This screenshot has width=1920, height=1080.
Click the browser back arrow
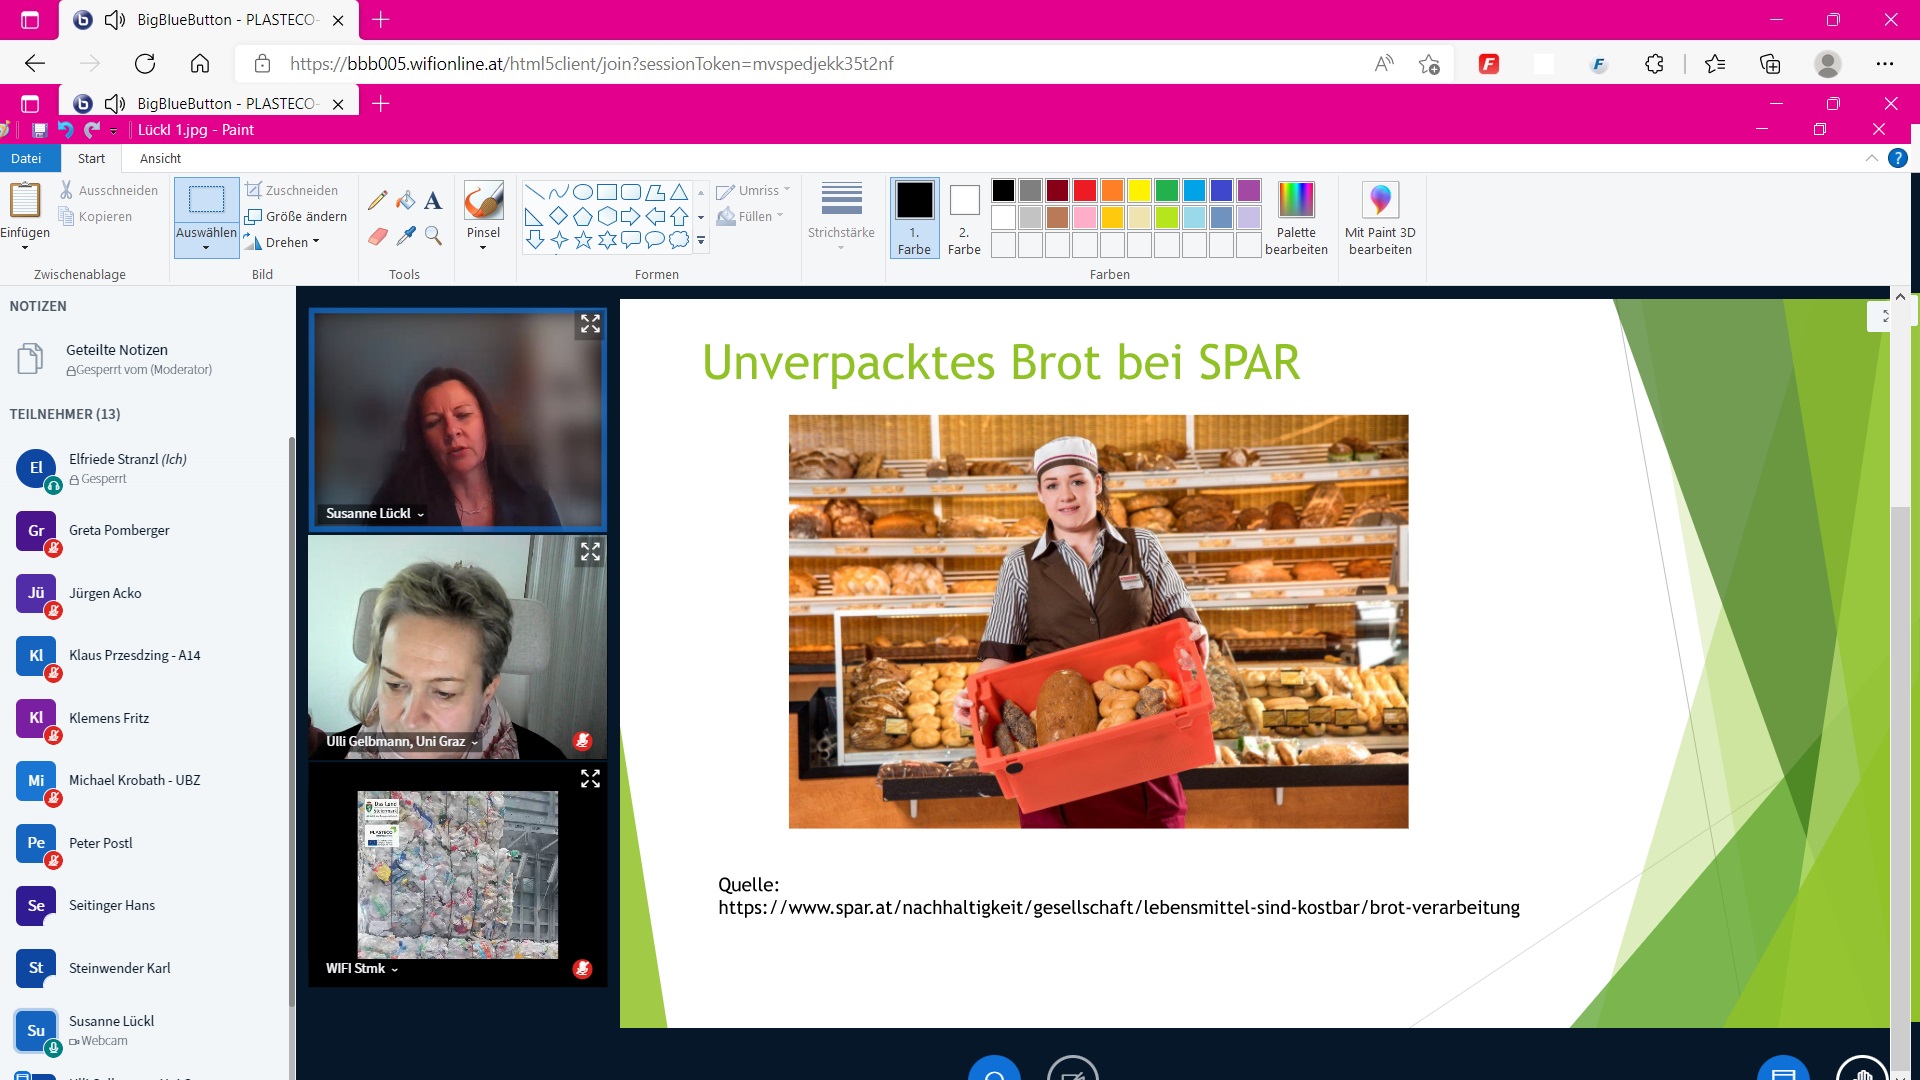click(x=35, y=64)
